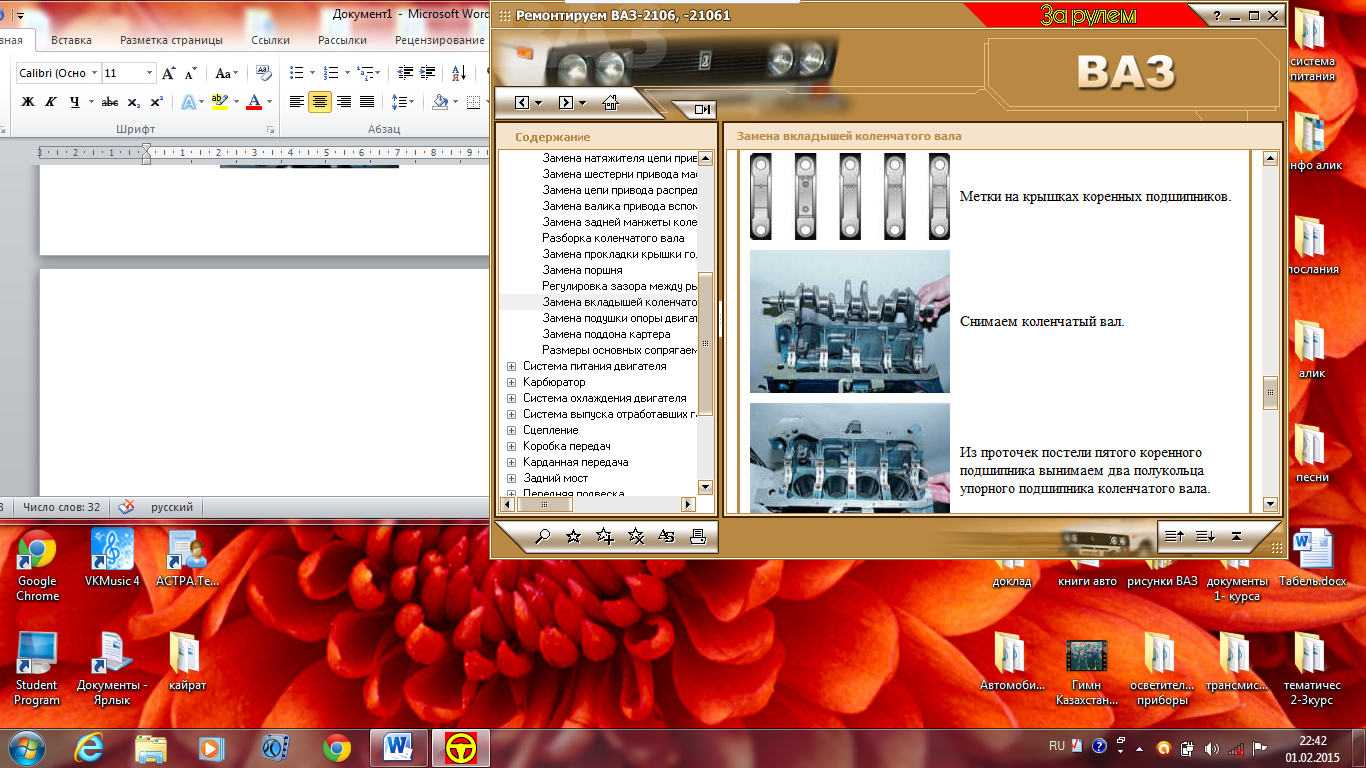Toggle strikethrough formatting
The image size is (1366, 768).
point(110,102)
